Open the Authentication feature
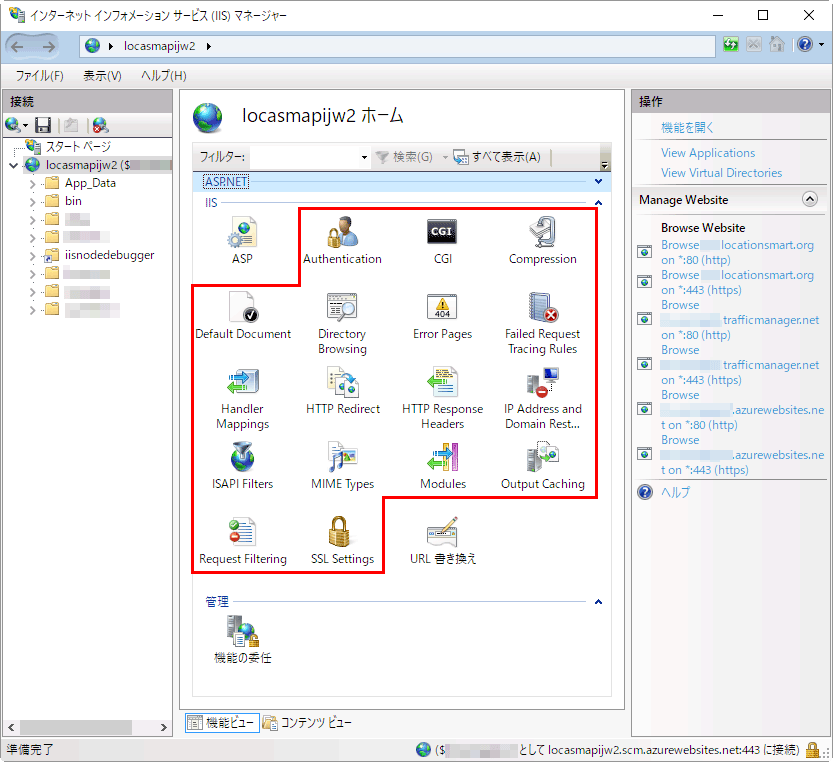Image resolution: width=833 pixels, height=762 pixels. tap(342, 237)
